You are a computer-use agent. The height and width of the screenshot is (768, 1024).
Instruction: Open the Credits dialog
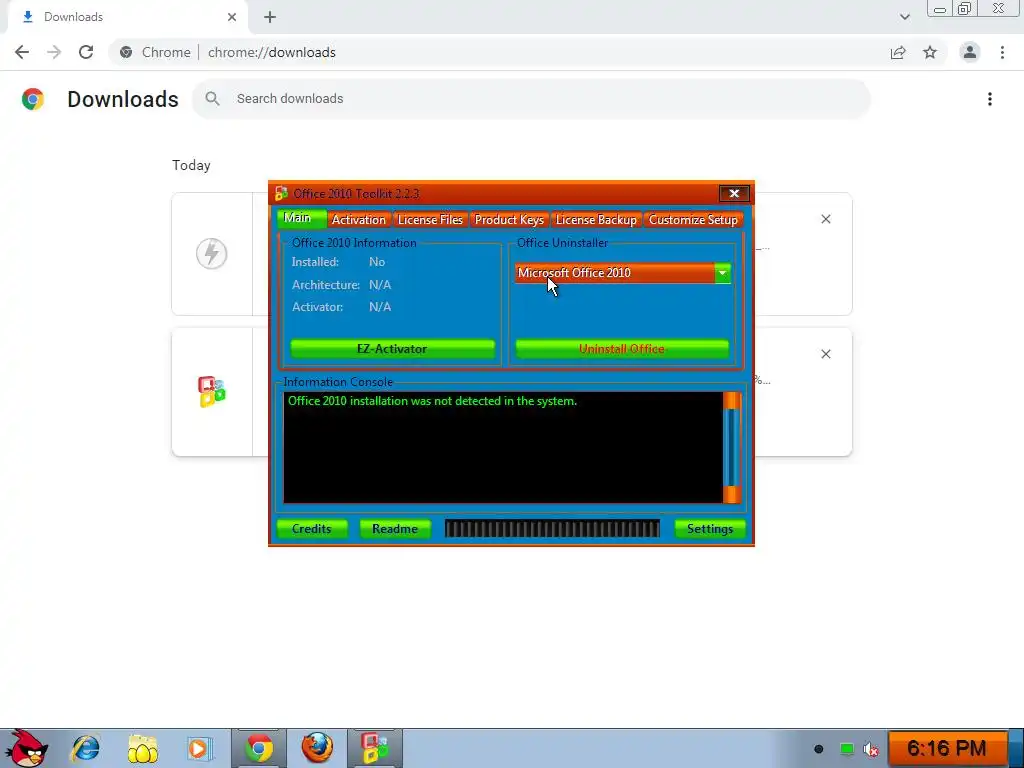pos(312,528)
